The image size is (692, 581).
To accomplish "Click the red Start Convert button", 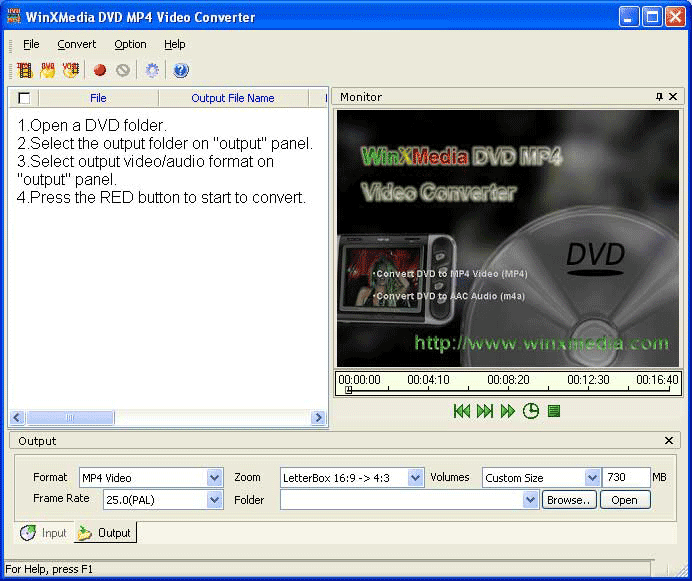I will (x=100, y=70).
